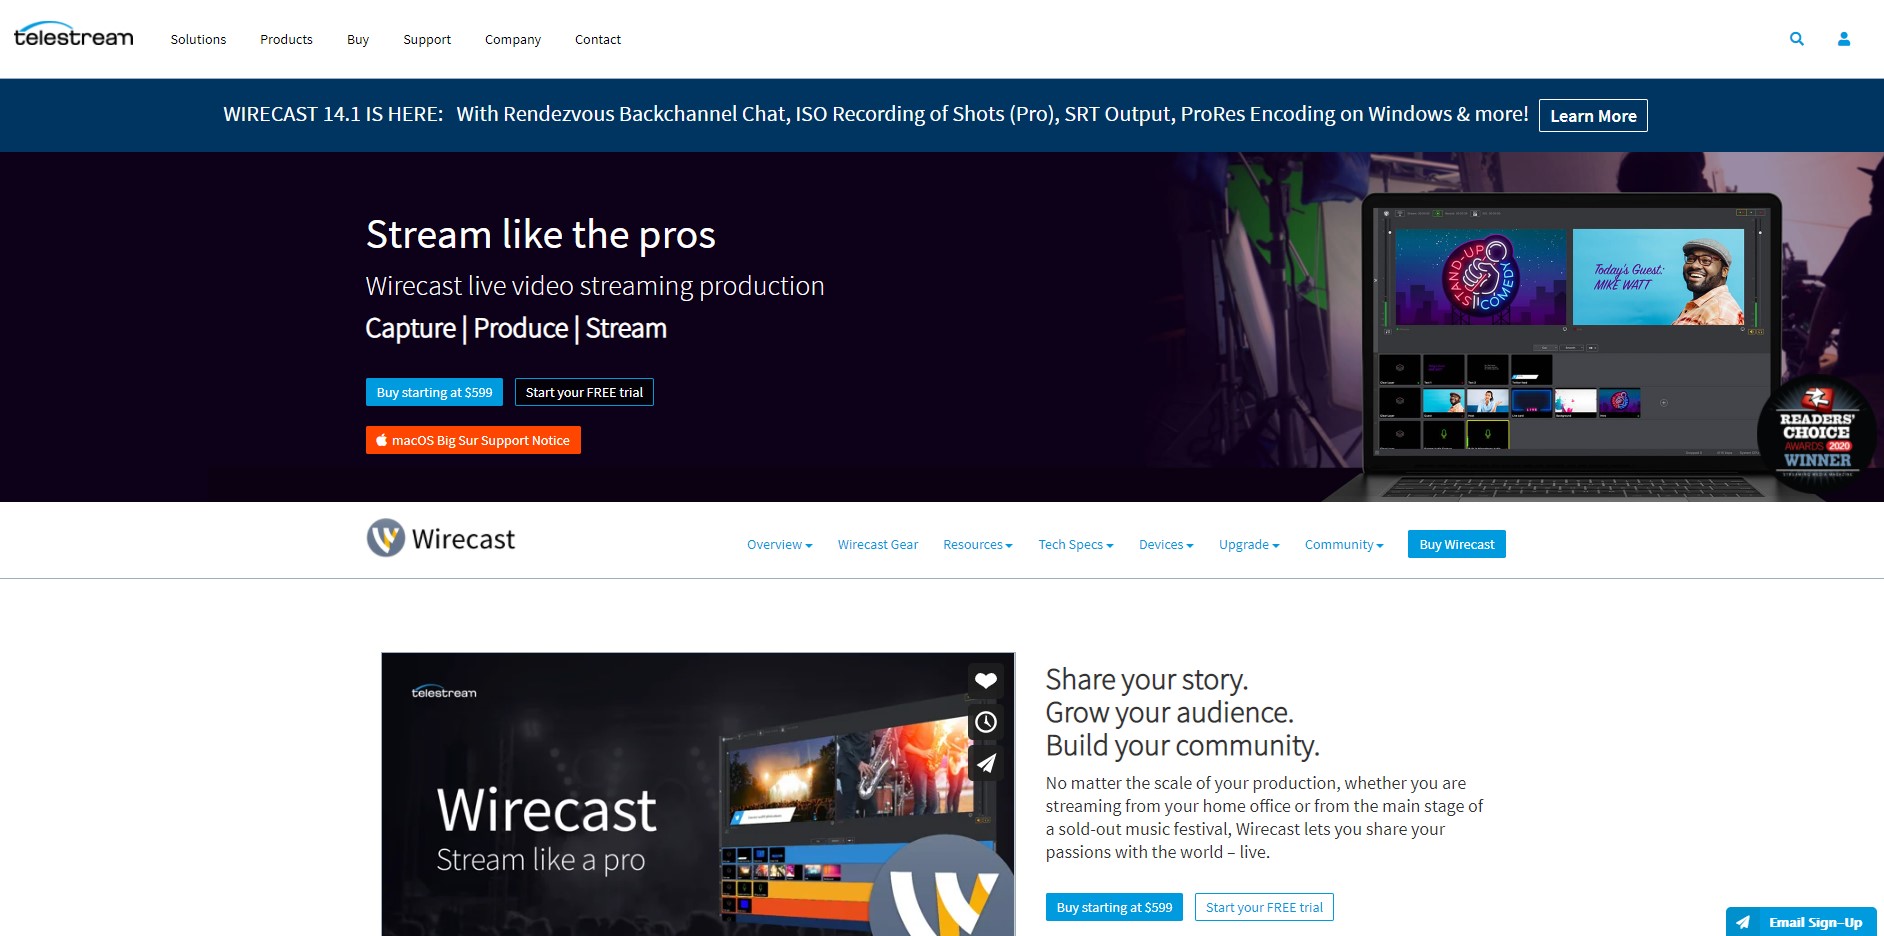Click the Buy Wirecast button

[1457, 544]
